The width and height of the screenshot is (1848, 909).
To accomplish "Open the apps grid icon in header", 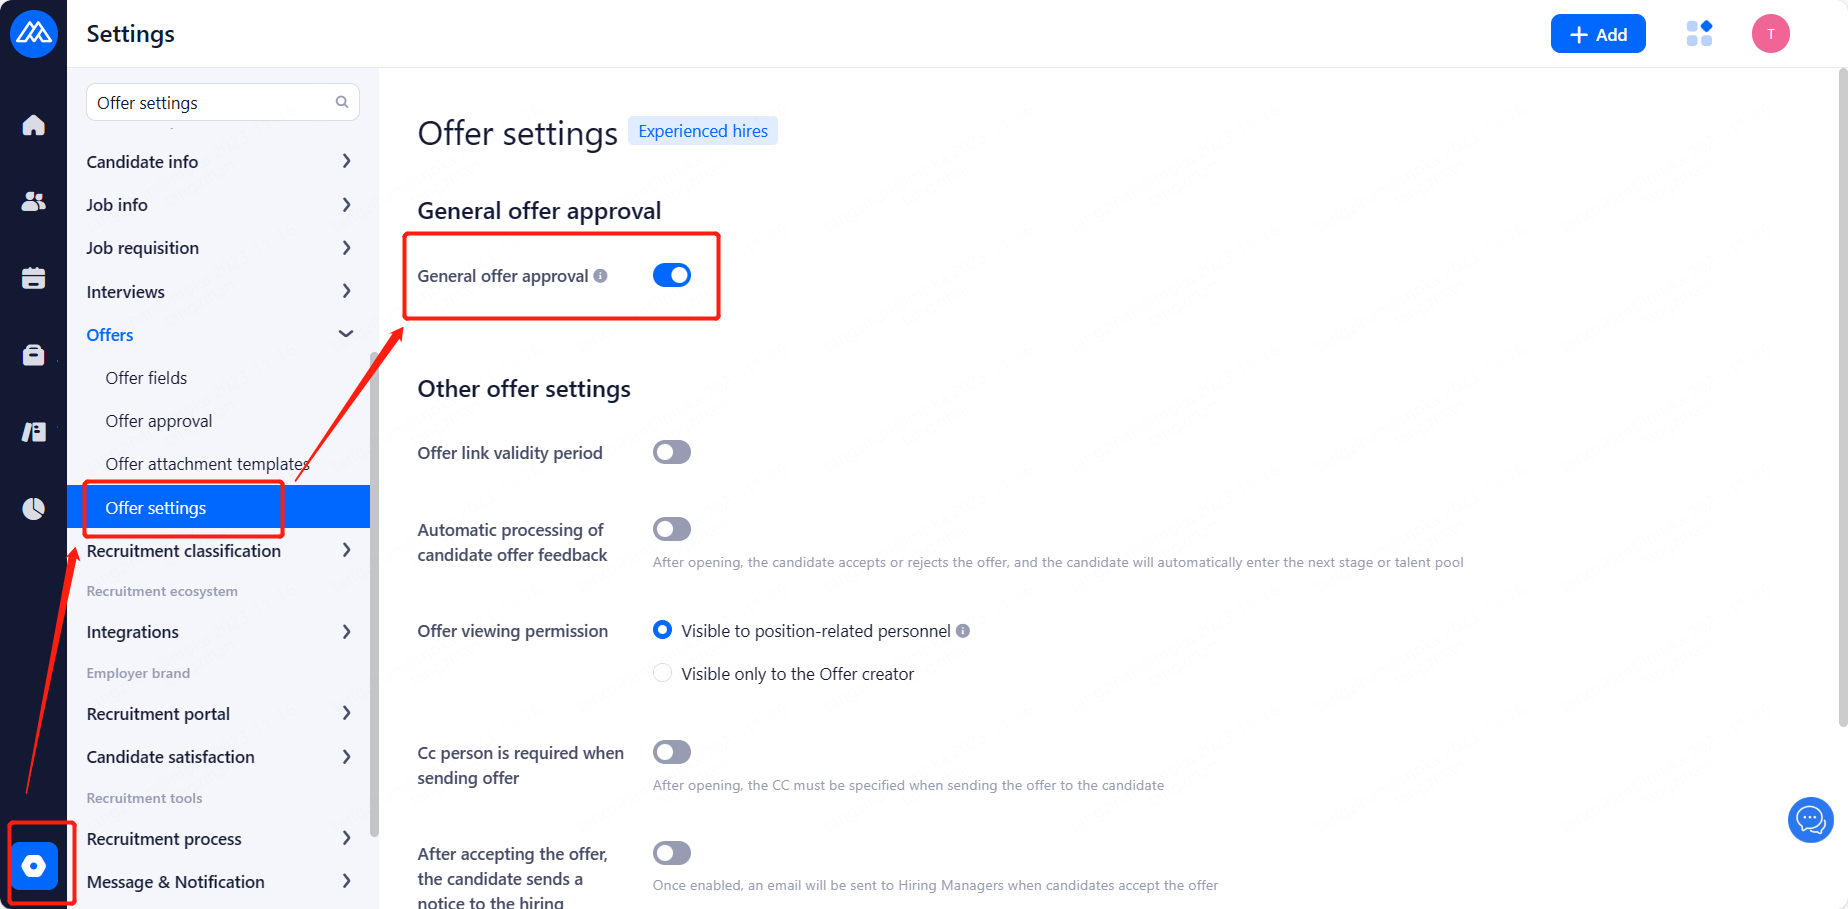I will (1699, 34).
